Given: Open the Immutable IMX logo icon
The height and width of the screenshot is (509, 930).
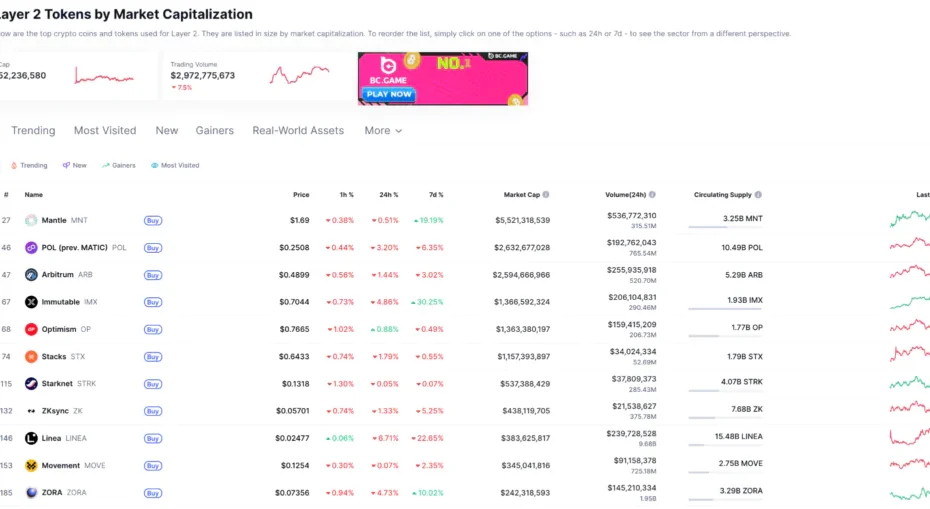Looking at the screenshot, I should [x=31, y=302].
